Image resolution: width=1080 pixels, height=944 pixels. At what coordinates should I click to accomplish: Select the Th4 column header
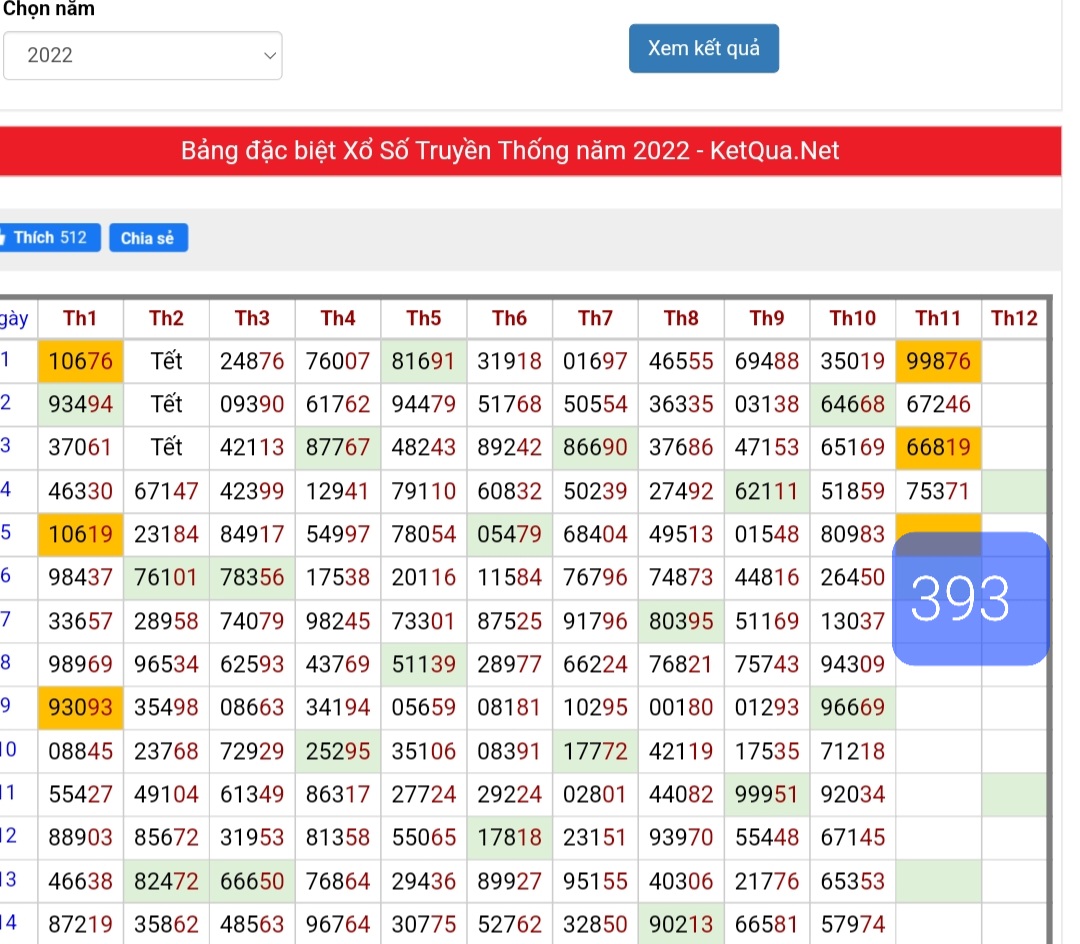tap(338, 318)
